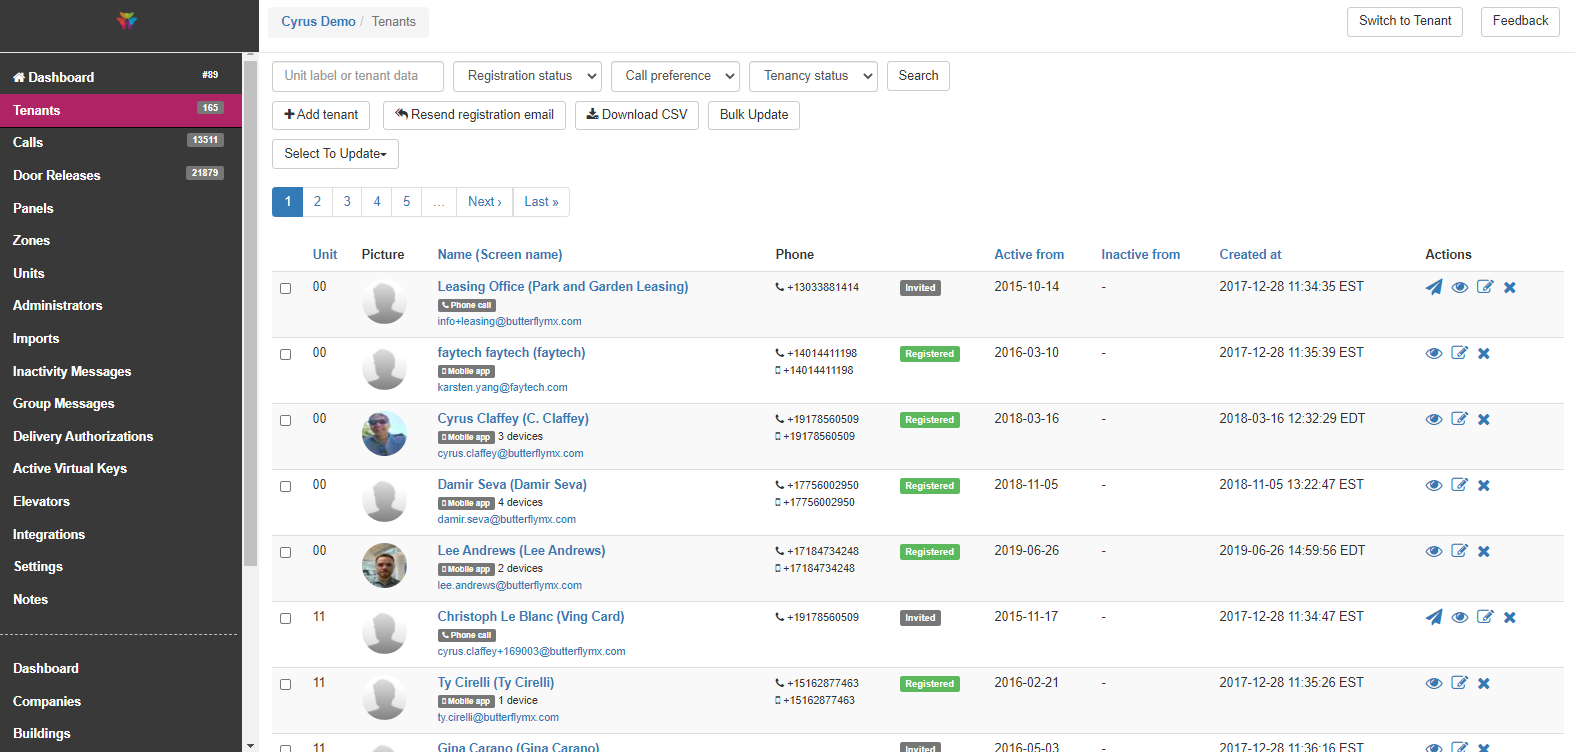
Task: Check the Lee Andrews row checkbox
Action: pyautogui.click(x=286, y=553)
